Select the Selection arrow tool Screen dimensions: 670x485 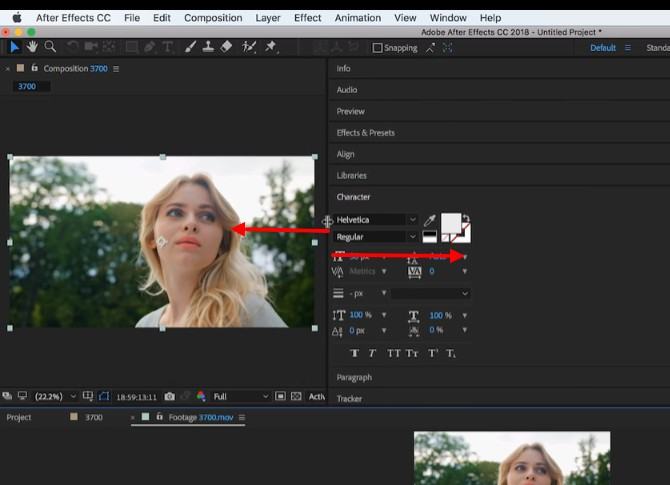click(x=15, y=47)
